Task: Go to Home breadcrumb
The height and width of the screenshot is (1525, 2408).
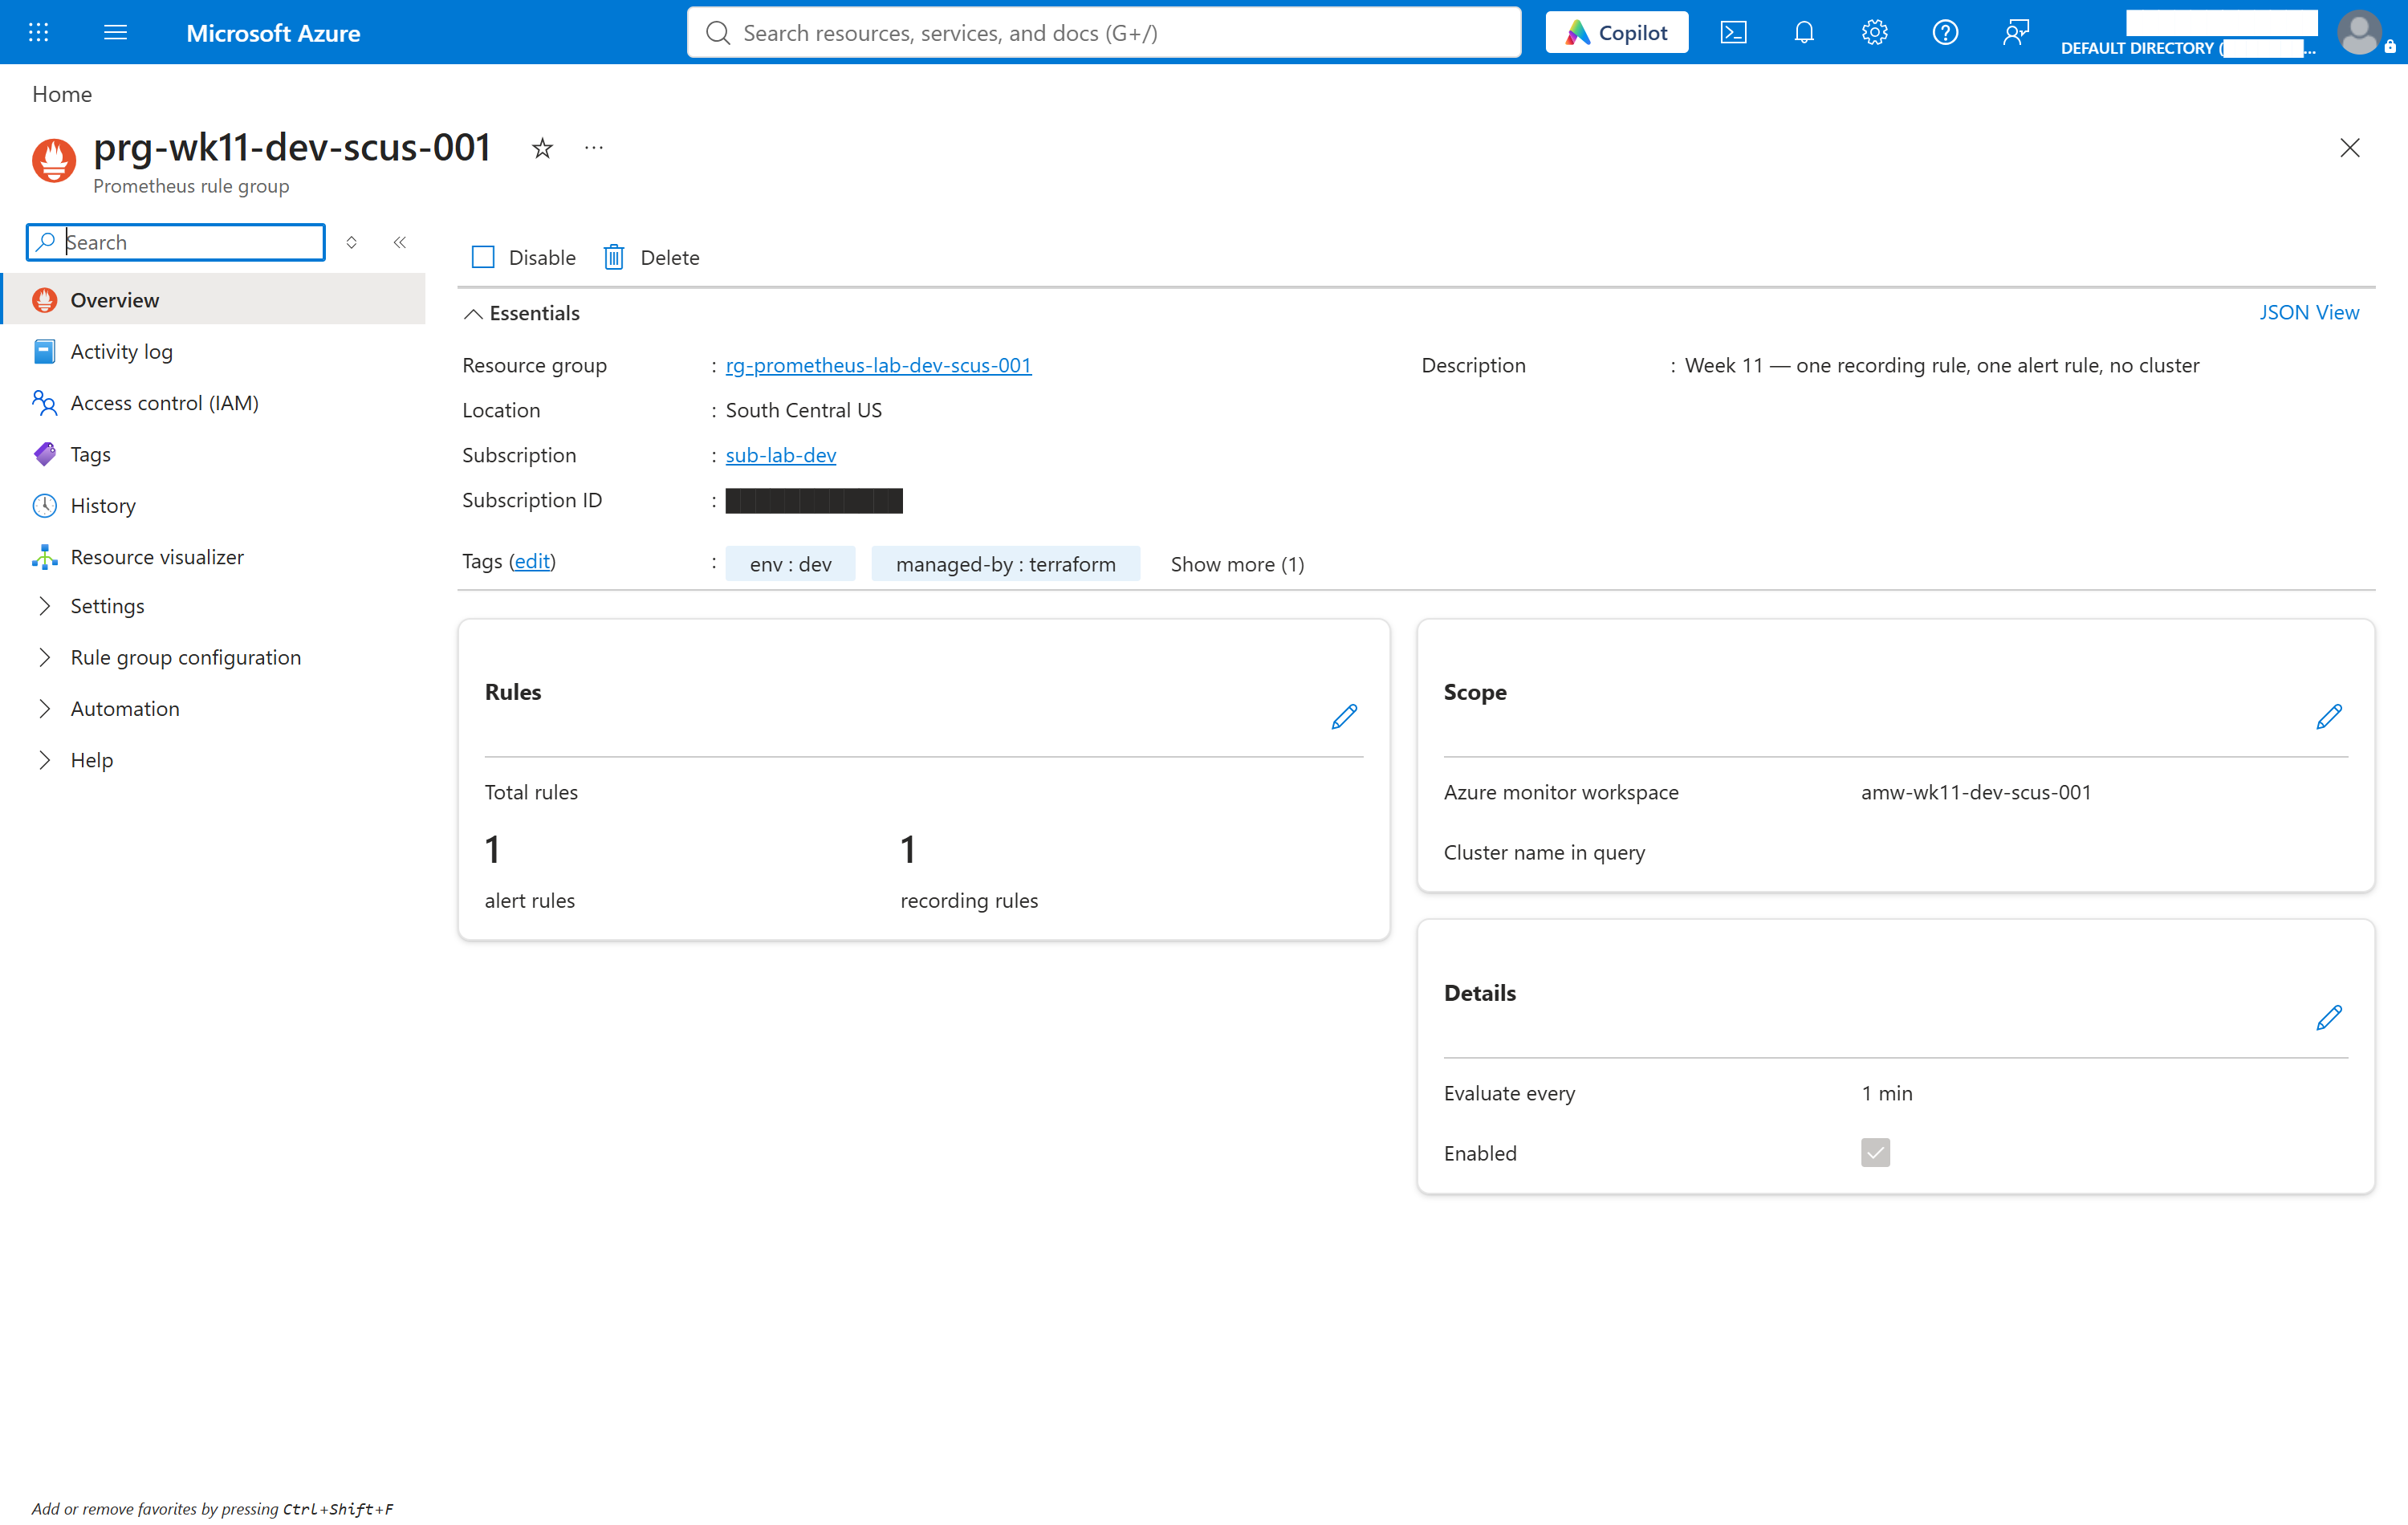Action: (x=62, y=94)
